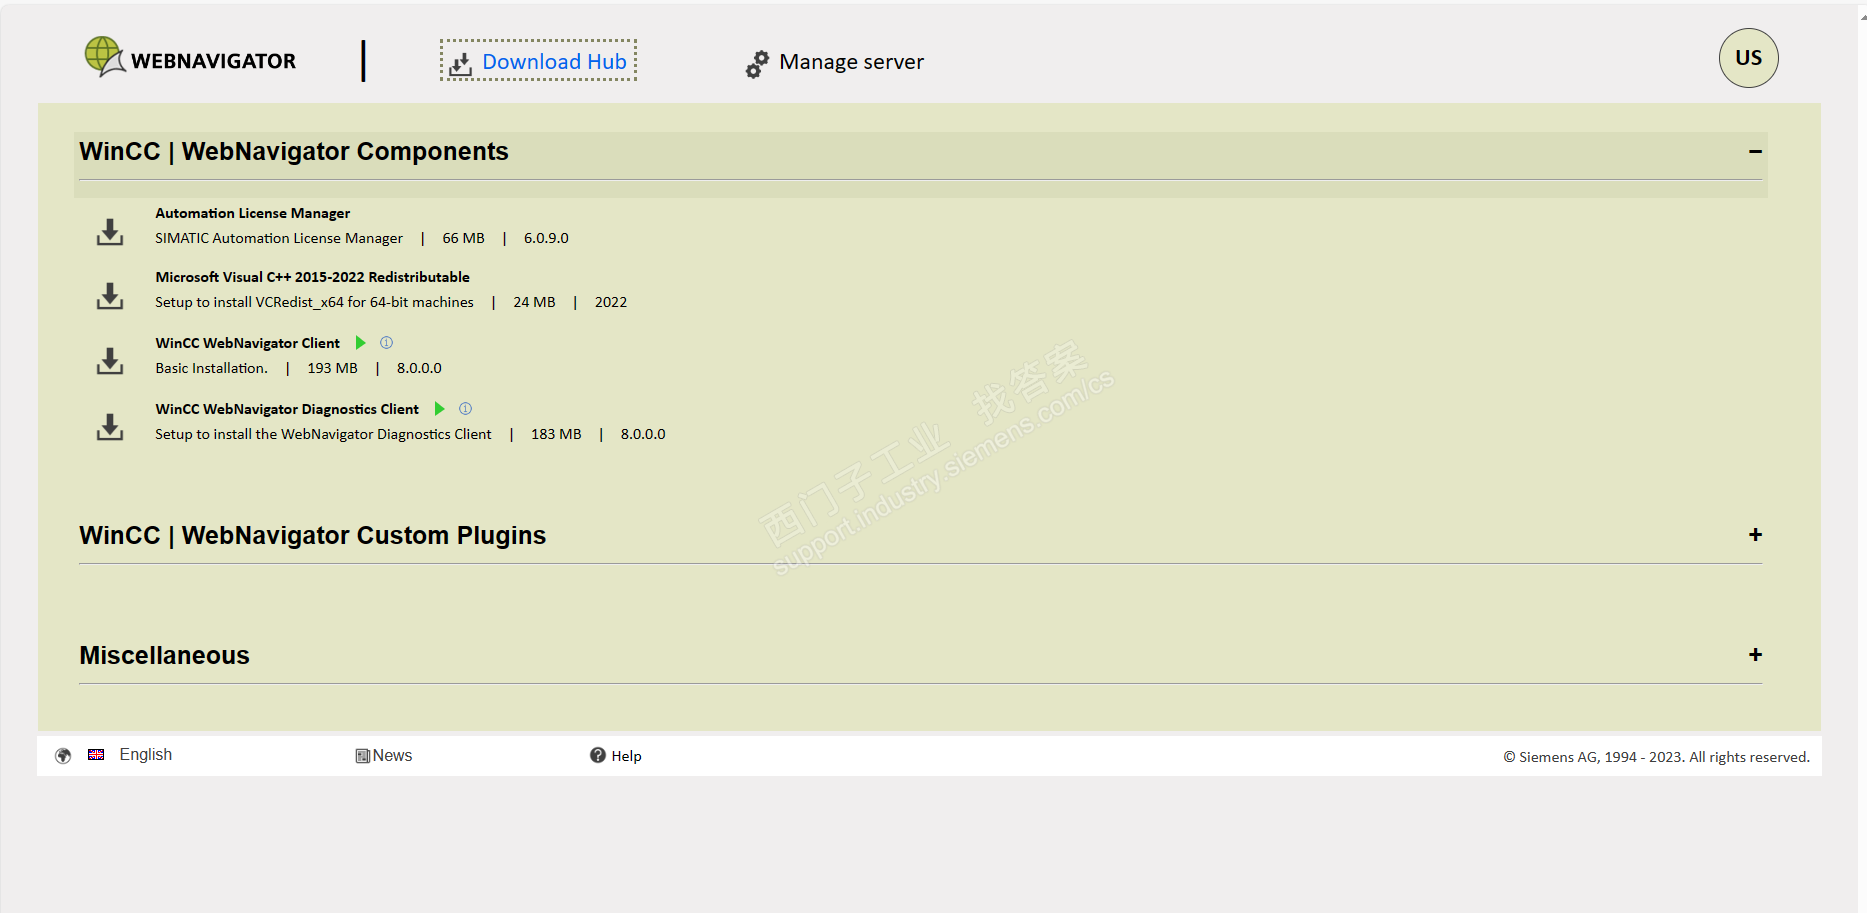Viewport: 1867px width, 913px height.
Task: Click WinCC WebNavigator Diagnostics Client title
Action: 287,409
